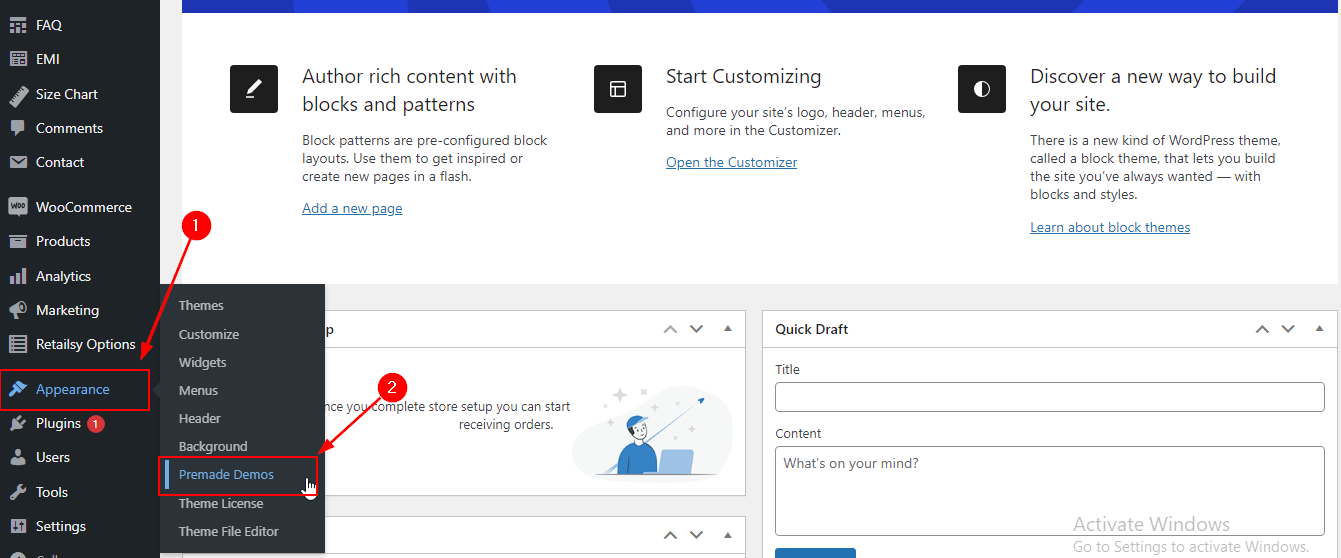Click the half-circle icon beside Discover a new way
The height and width of the screenshot is (558, 1341).
tap(982, 89)
